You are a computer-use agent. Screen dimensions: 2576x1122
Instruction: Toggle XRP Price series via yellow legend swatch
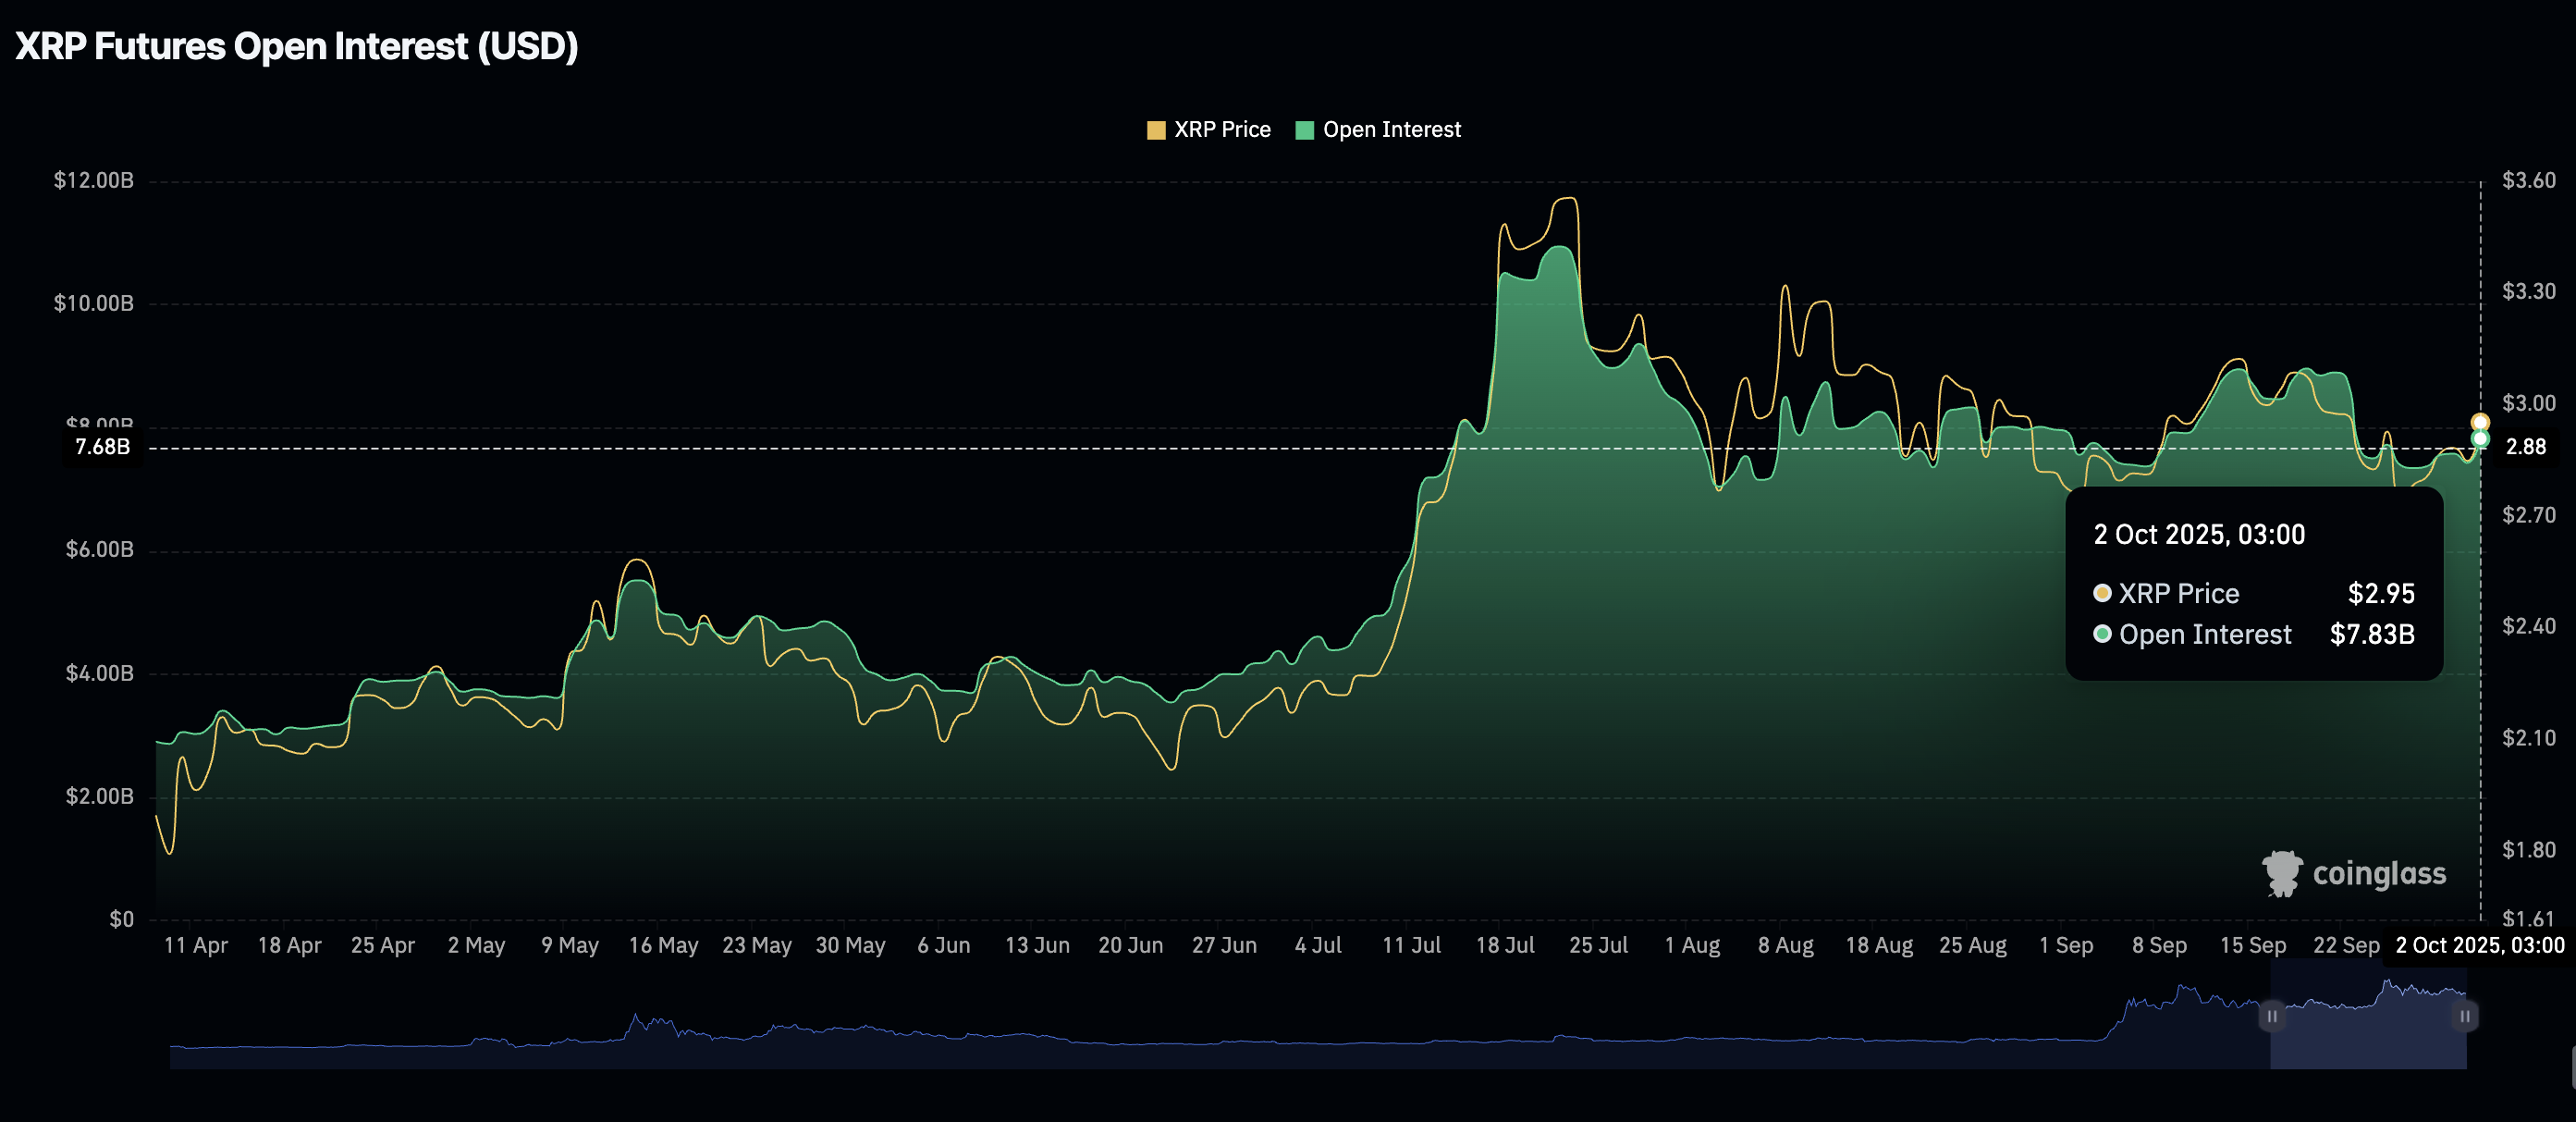pos(1155,130)
